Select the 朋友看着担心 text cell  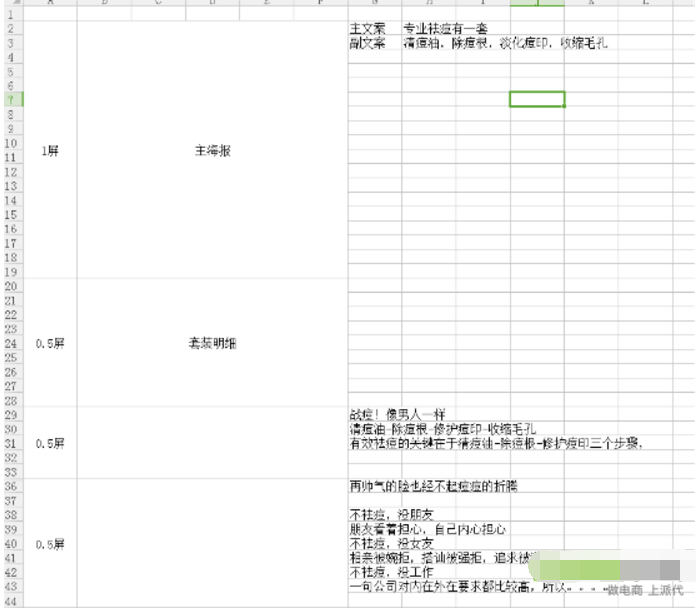(414, 530)
